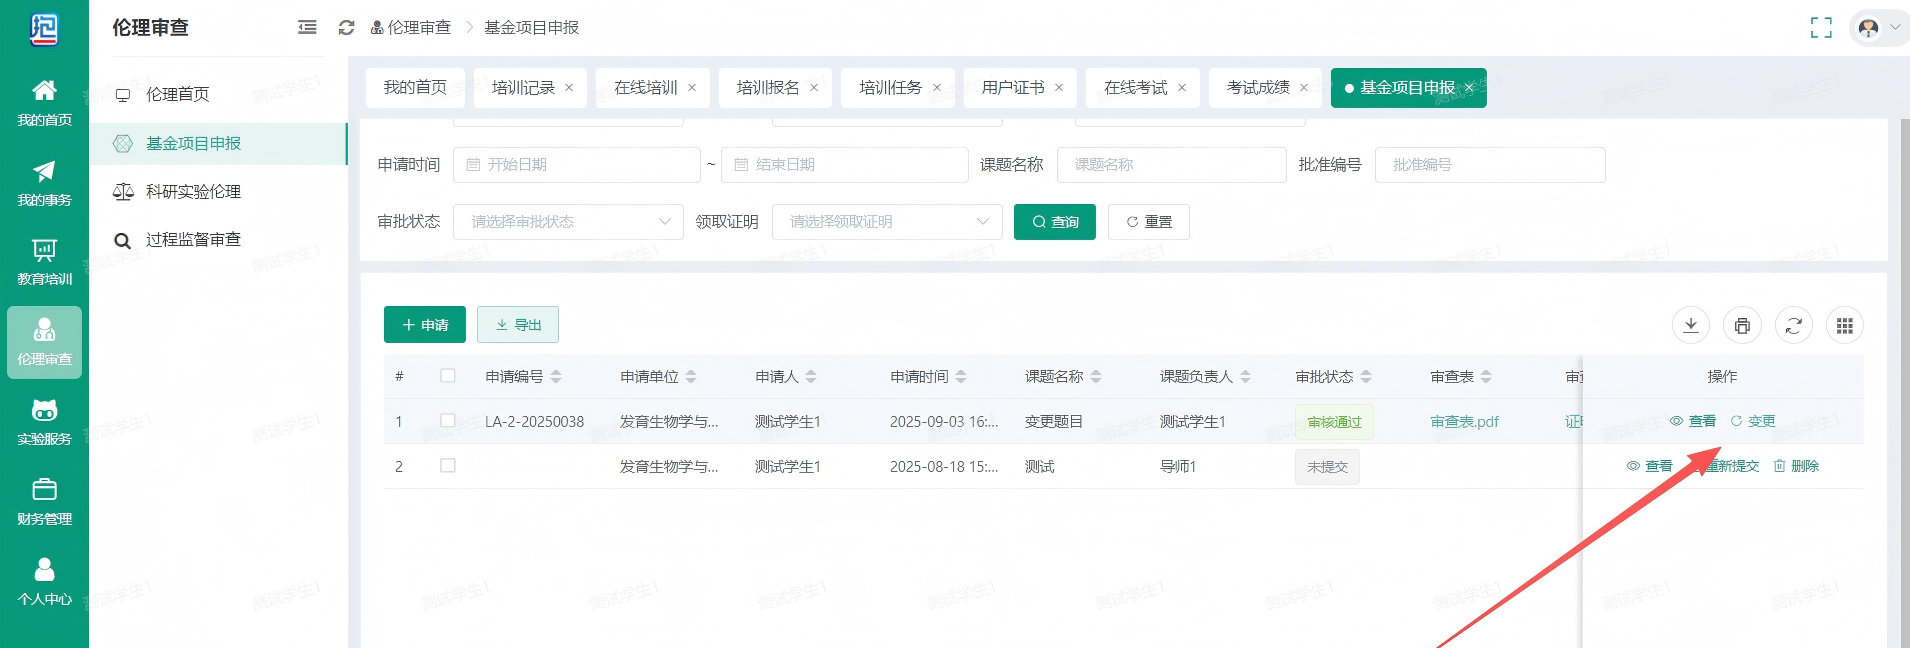Click the print table icon
Viewport: 1910px width, 648px height.
1742,326
